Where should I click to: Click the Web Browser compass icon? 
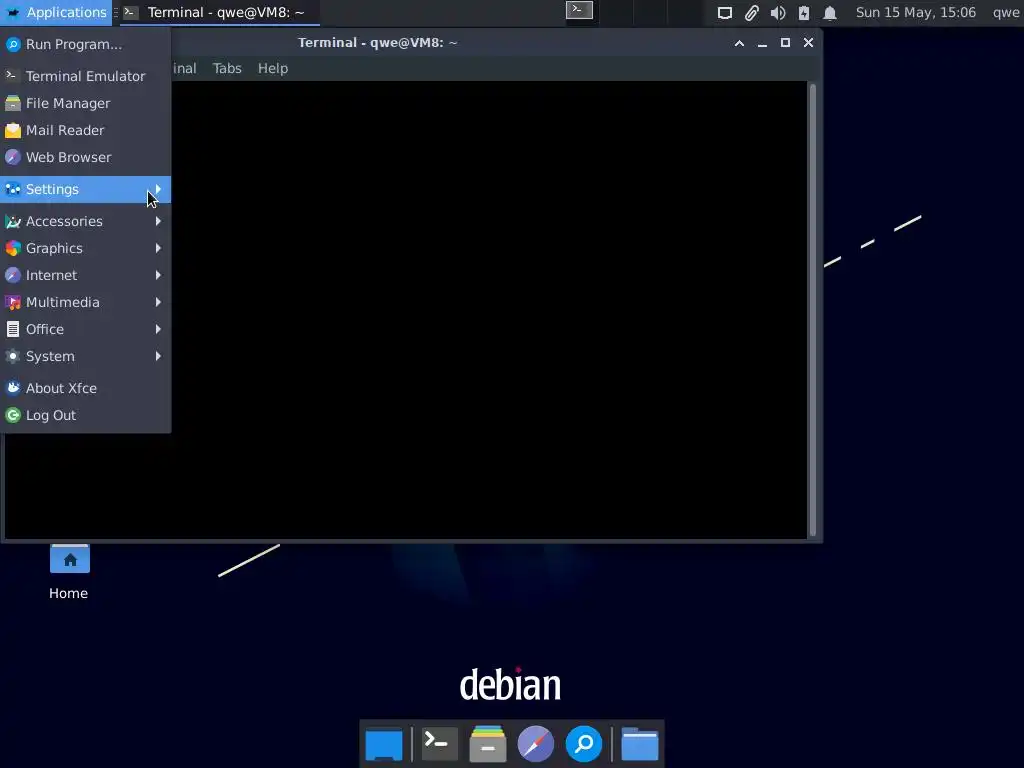(13, 157)
